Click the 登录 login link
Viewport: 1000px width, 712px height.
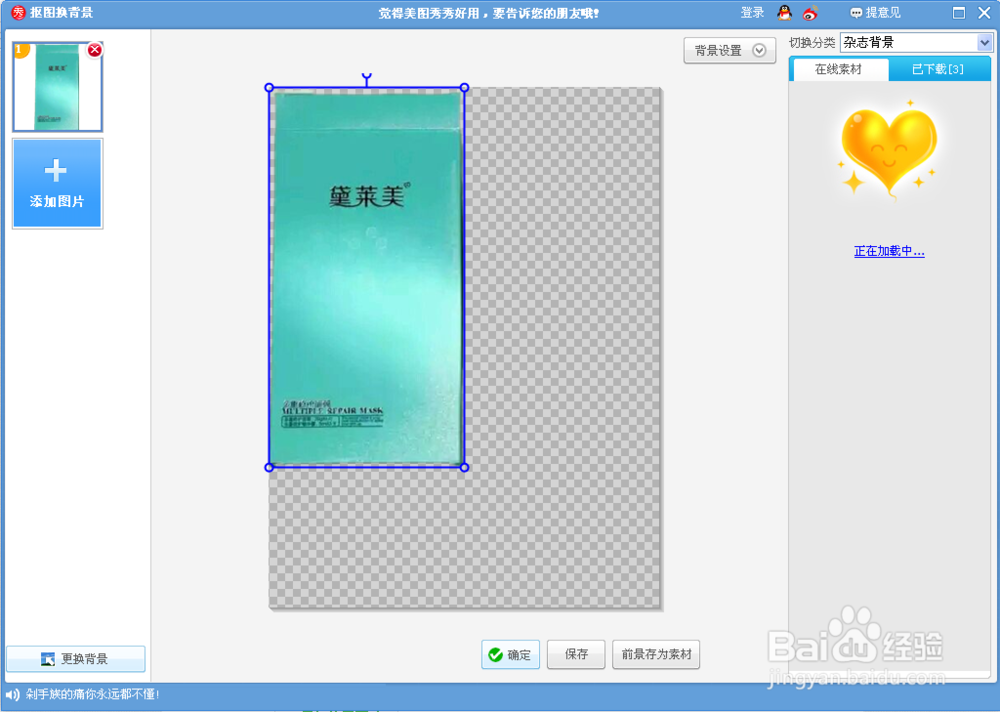tap(752, 13)
